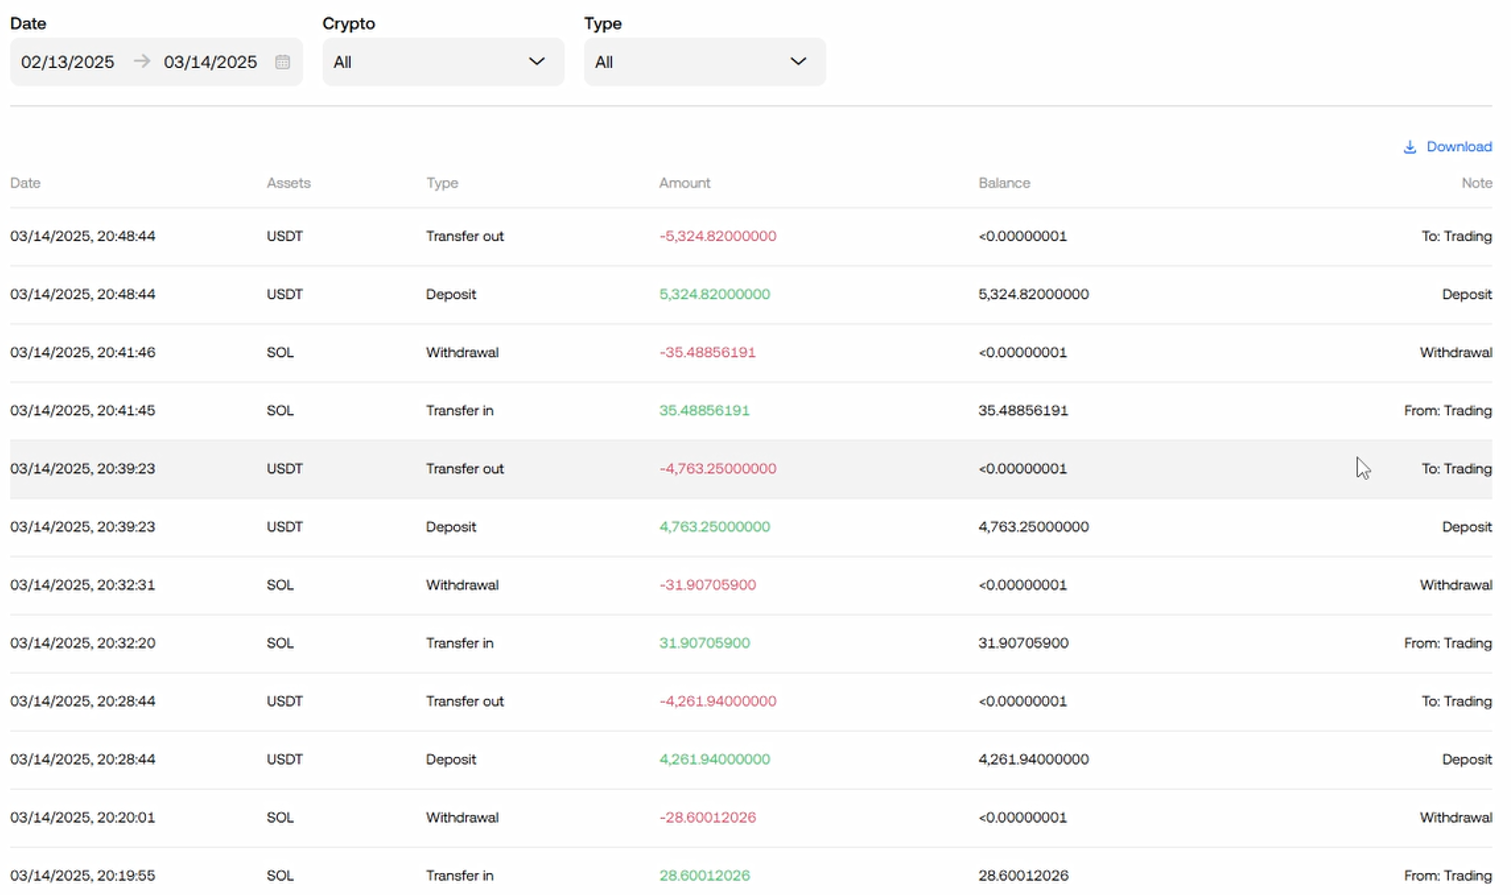Expand the Crypto dropdown
Image resolution: width=1511 pixels, height=895 pixels.
(x=443, y=62)
